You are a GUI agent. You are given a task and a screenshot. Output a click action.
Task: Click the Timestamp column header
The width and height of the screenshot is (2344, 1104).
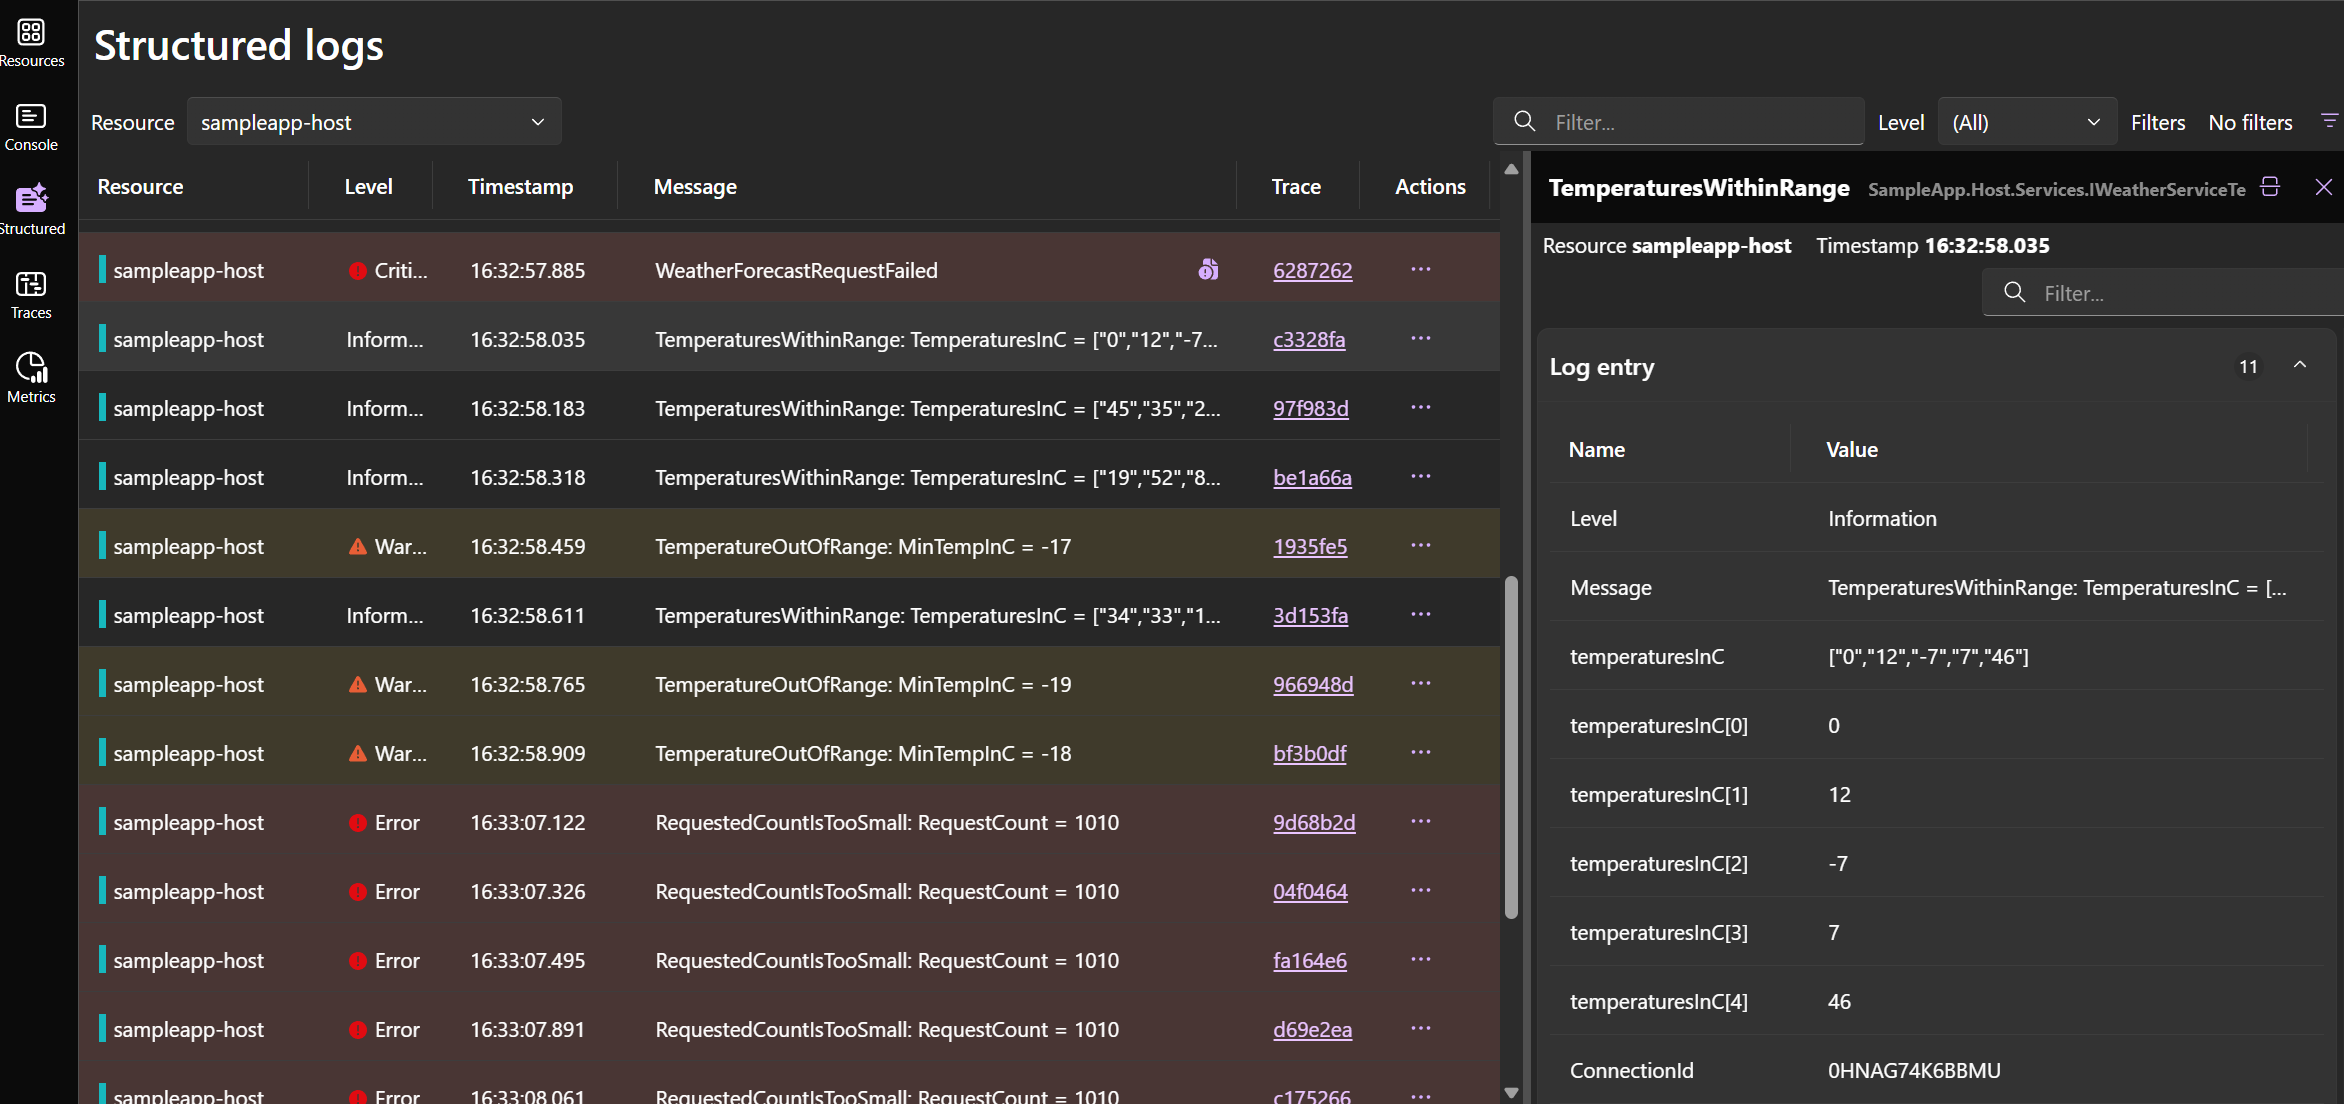pyautogui.click(x=520, y=186)
